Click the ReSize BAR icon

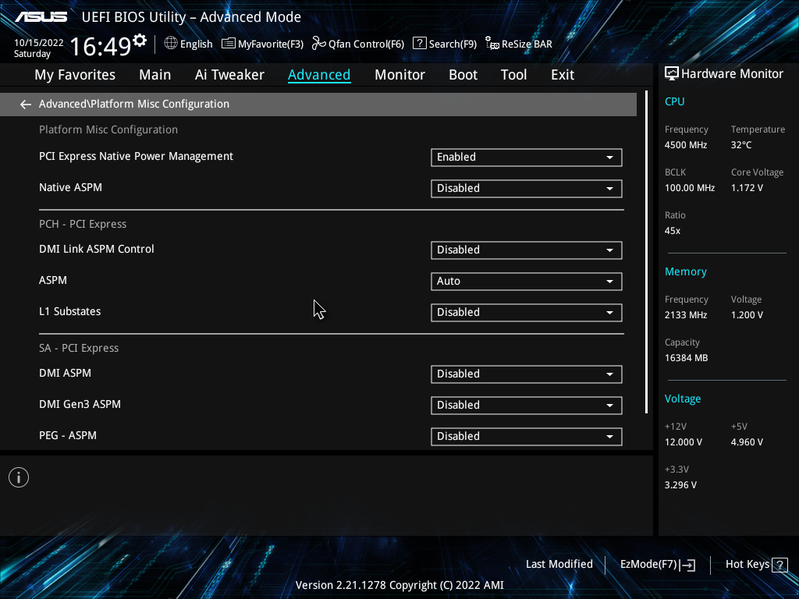pos(492,44)
